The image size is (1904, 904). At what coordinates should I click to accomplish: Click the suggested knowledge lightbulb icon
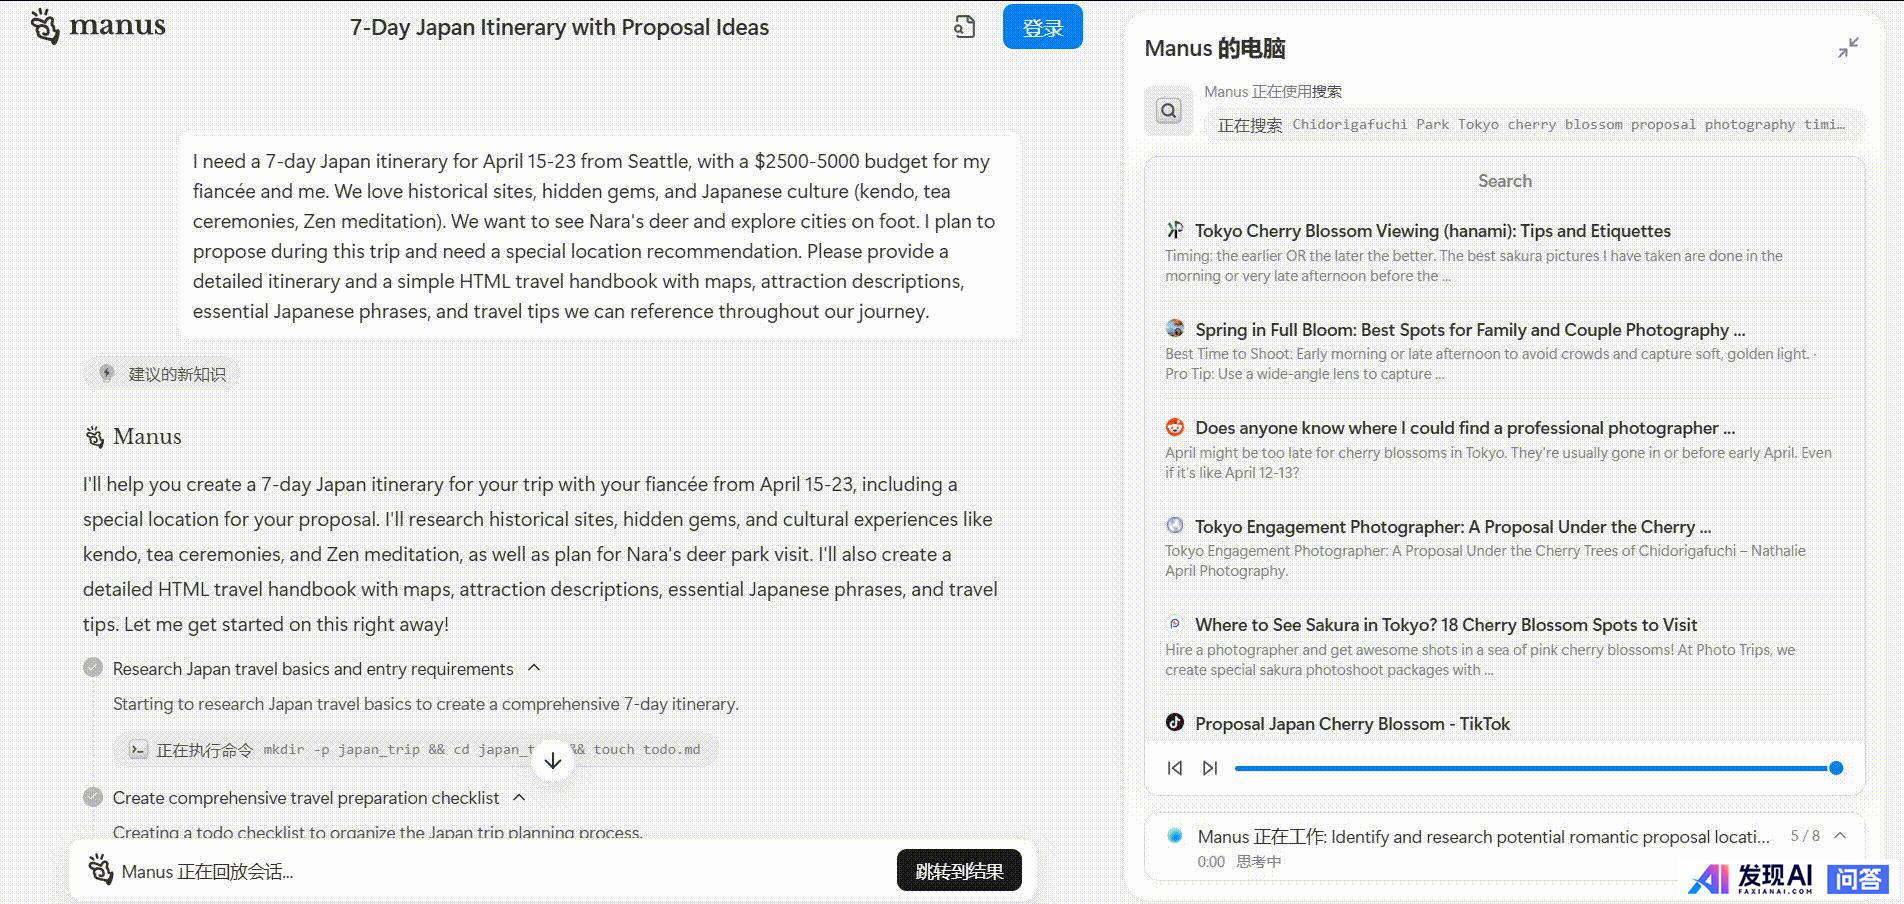click(x=107, y=373)
